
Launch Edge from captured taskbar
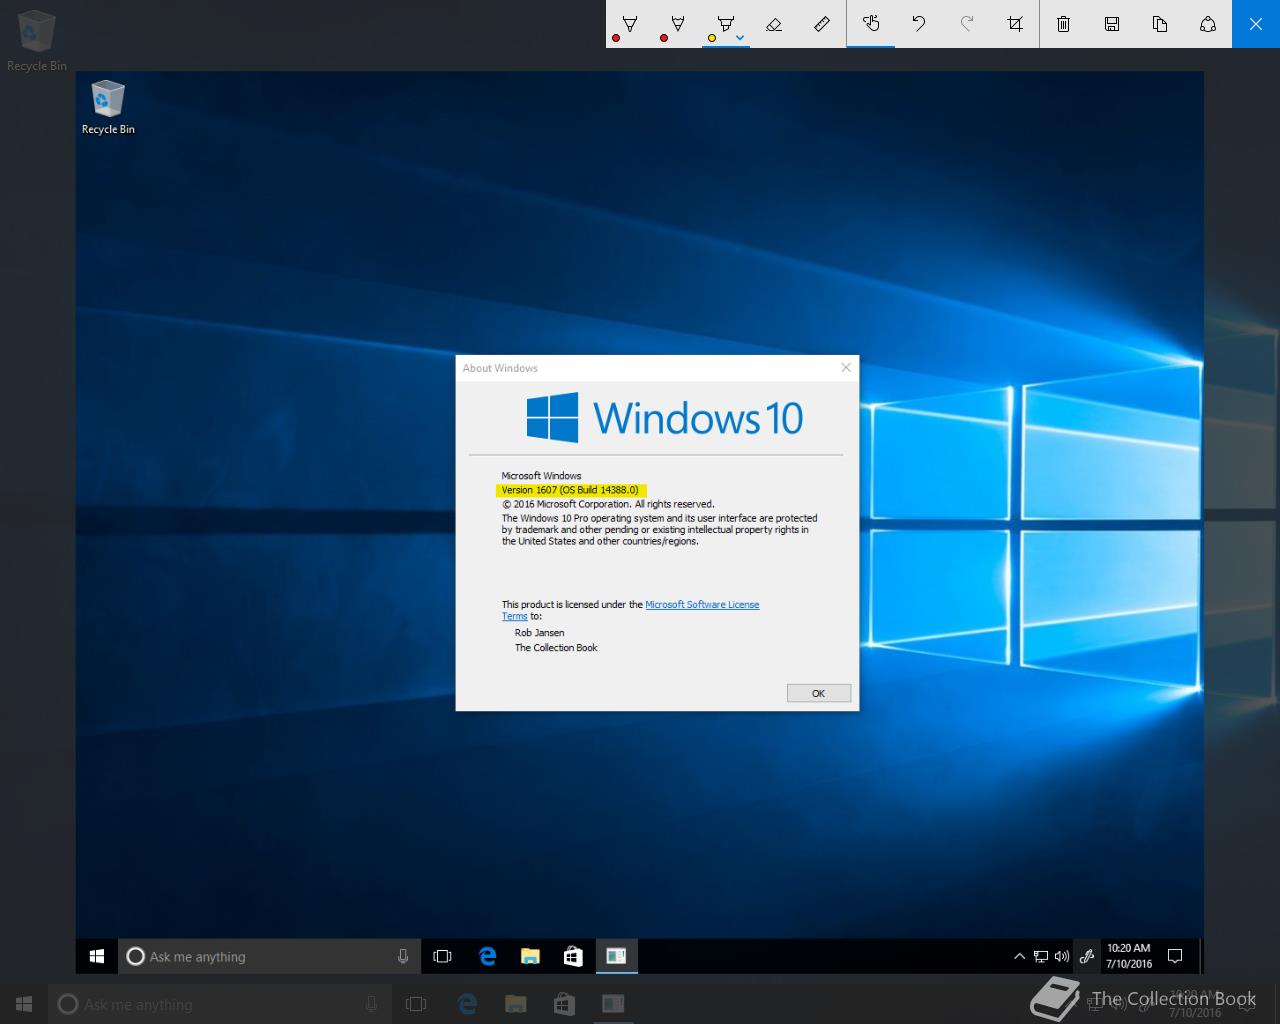click(x=487, y=957)
